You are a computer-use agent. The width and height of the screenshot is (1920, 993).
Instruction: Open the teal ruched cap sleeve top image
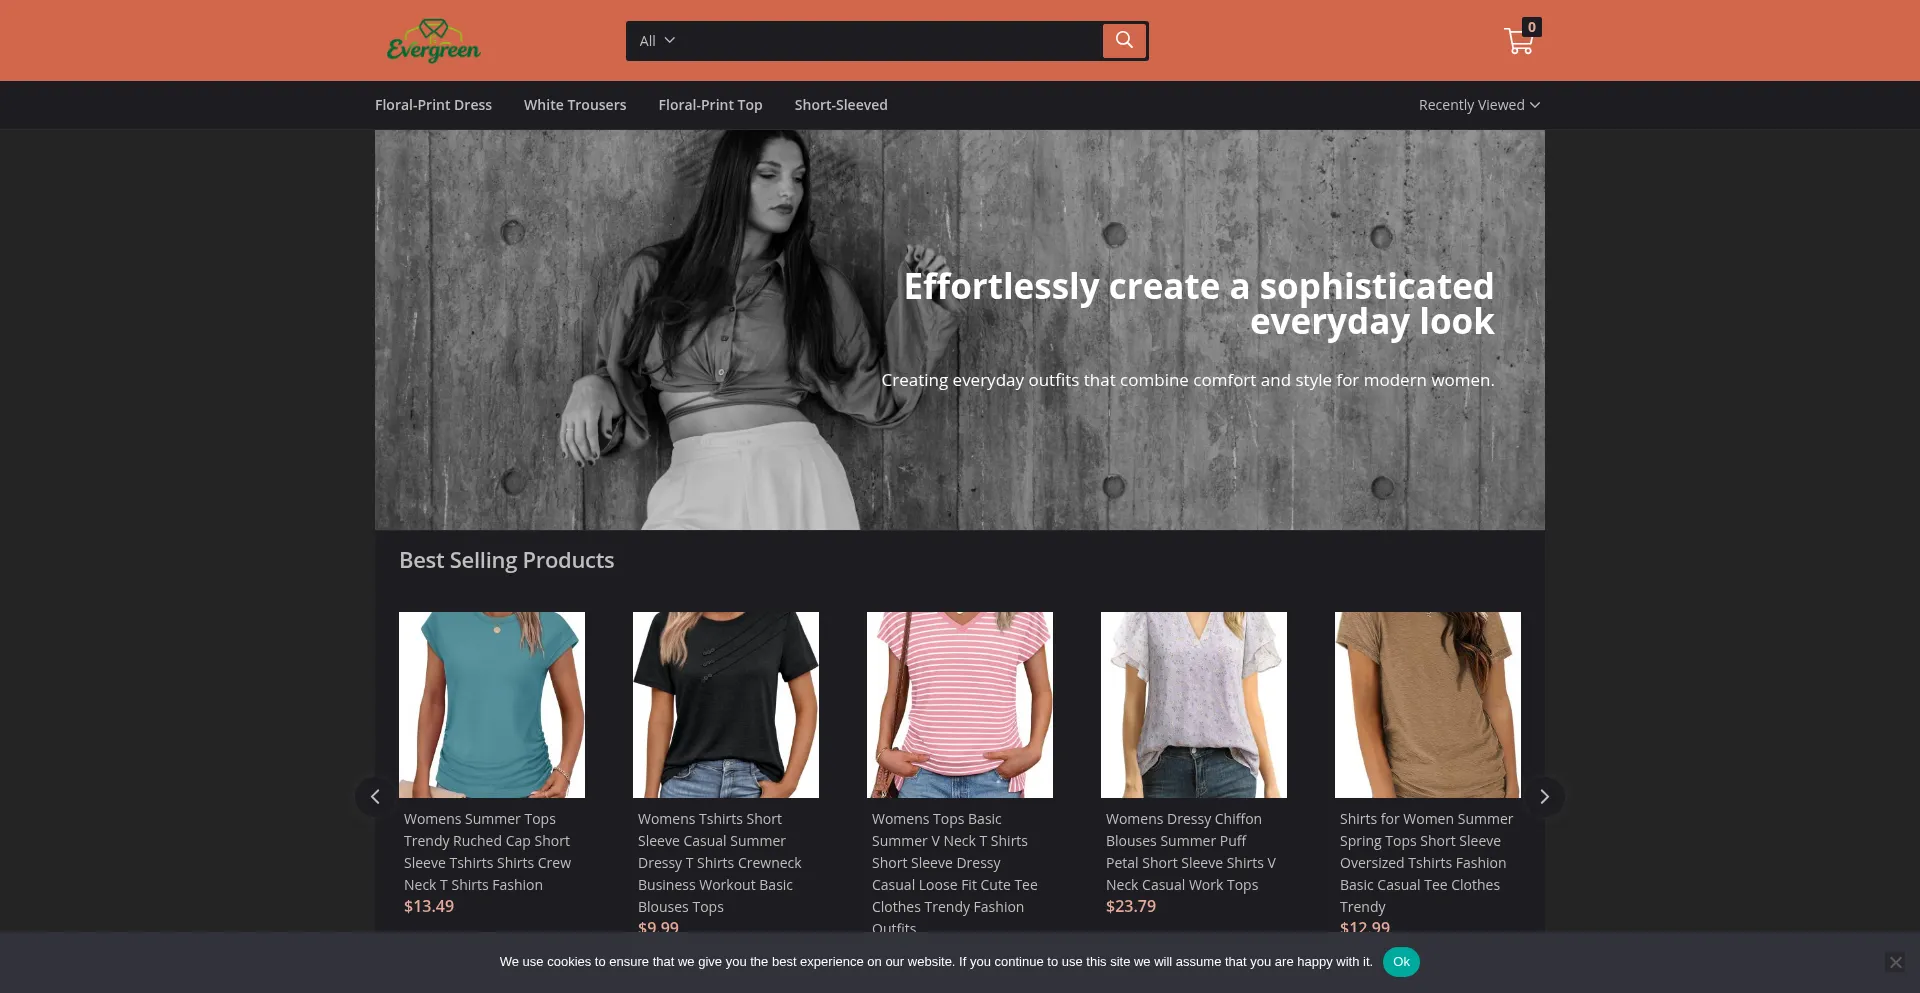492,705
